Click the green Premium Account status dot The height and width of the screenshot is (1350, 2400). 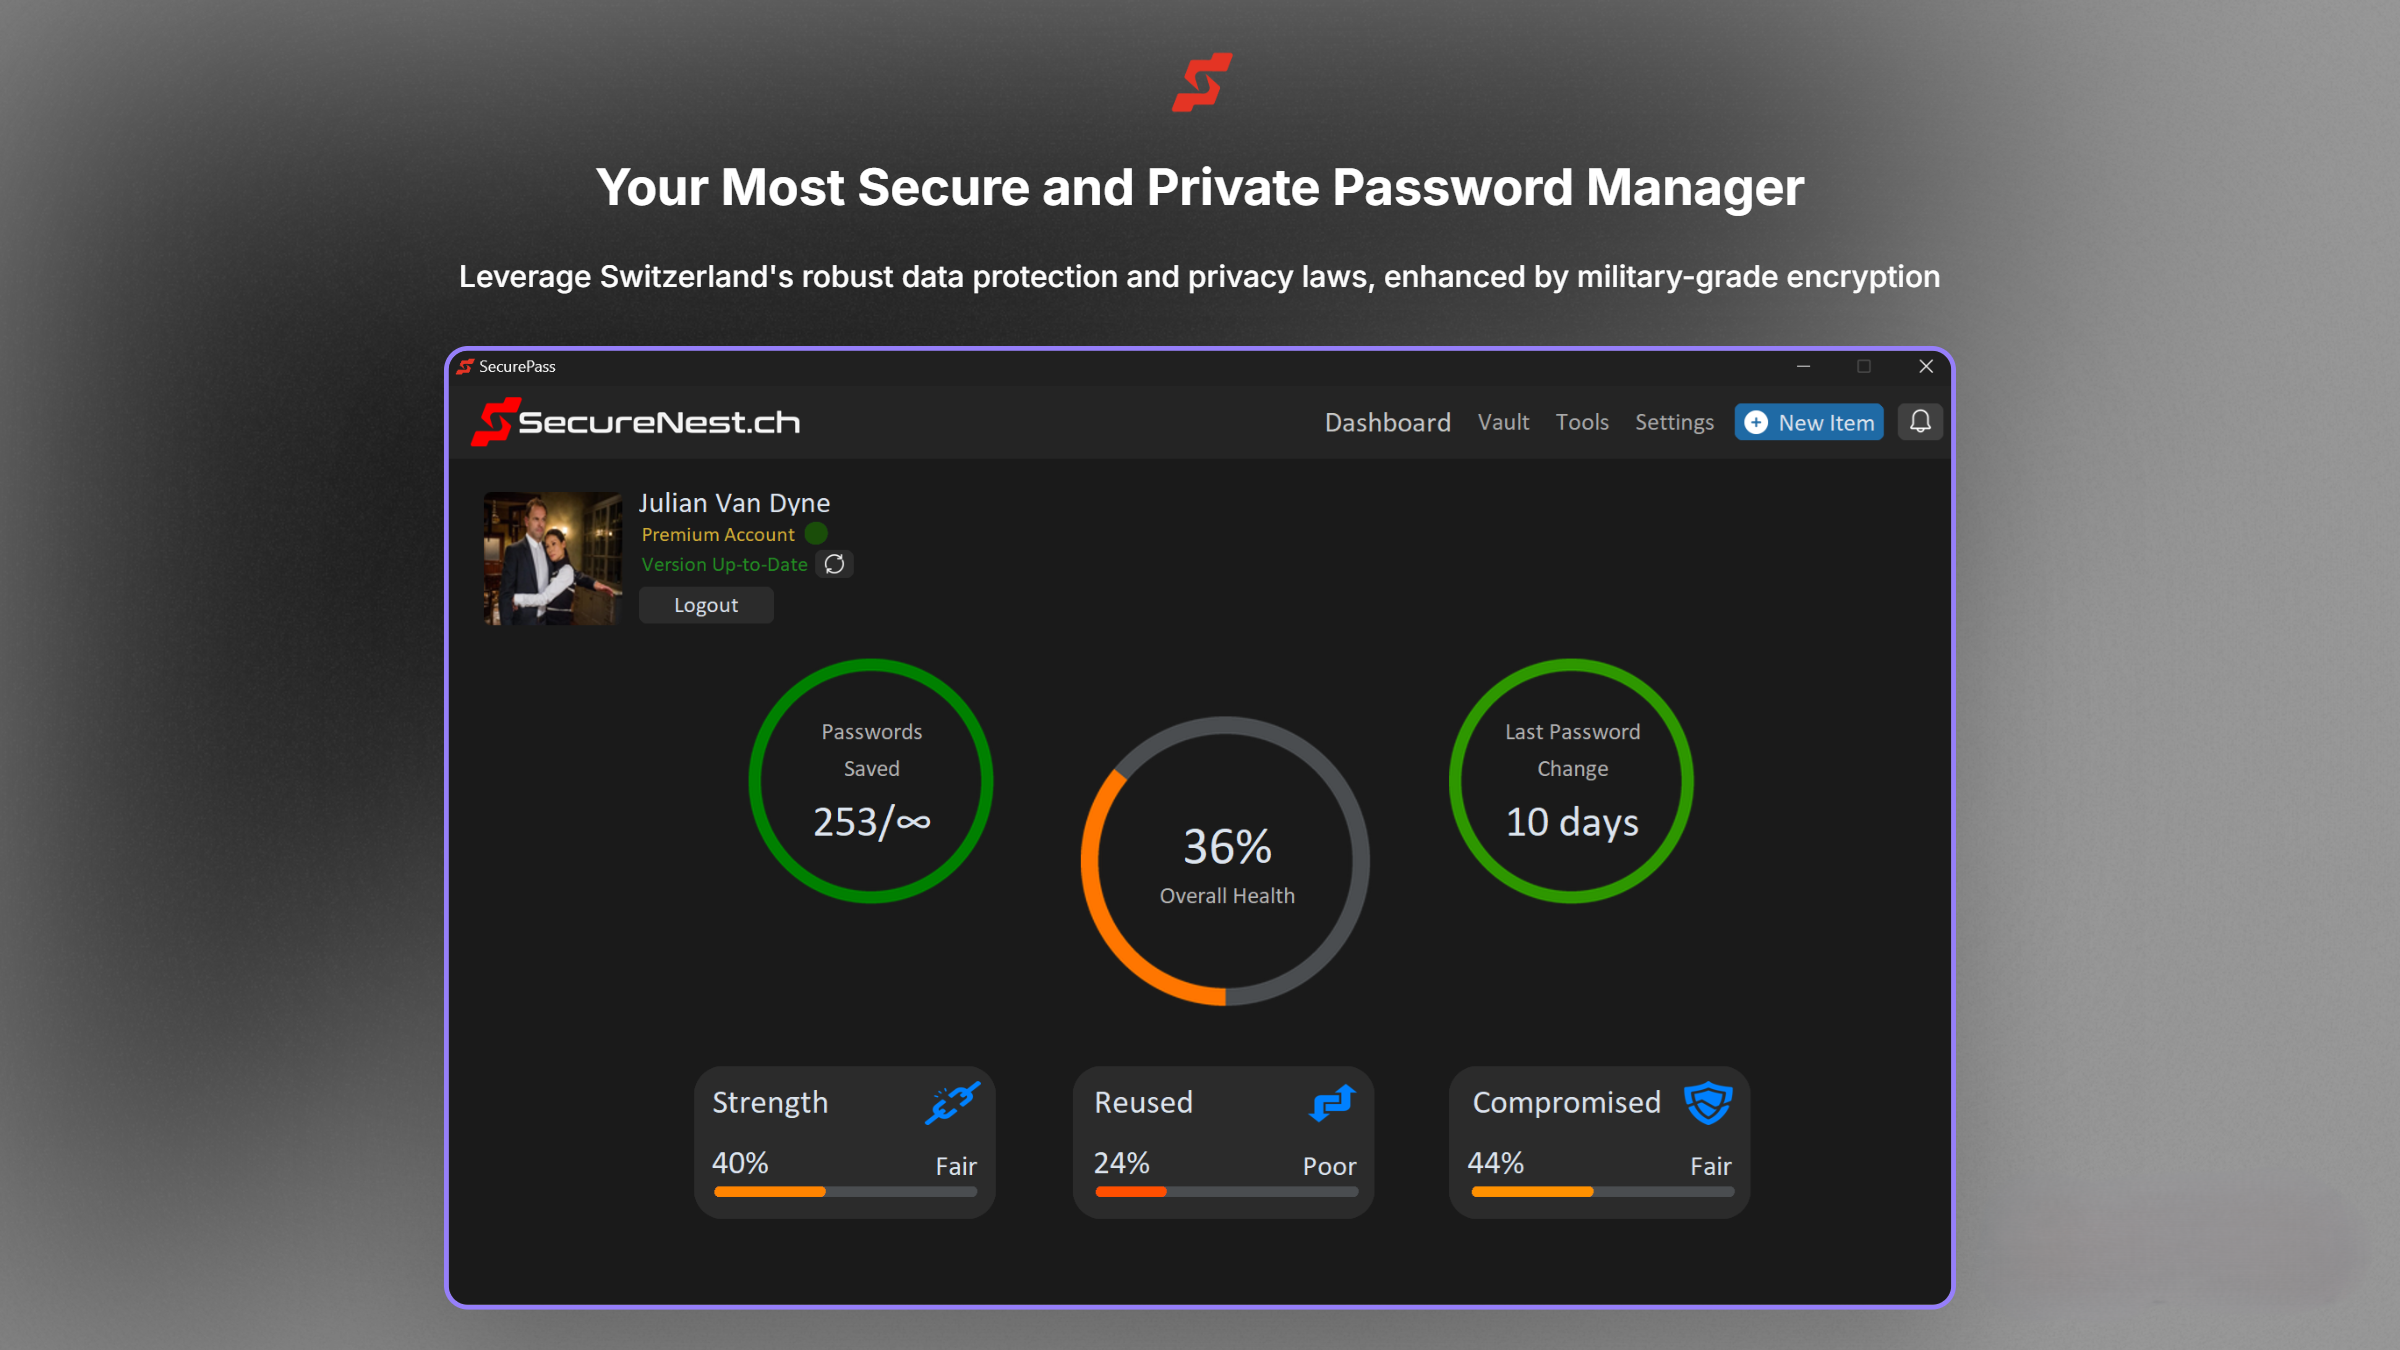[x=816, y=534]
